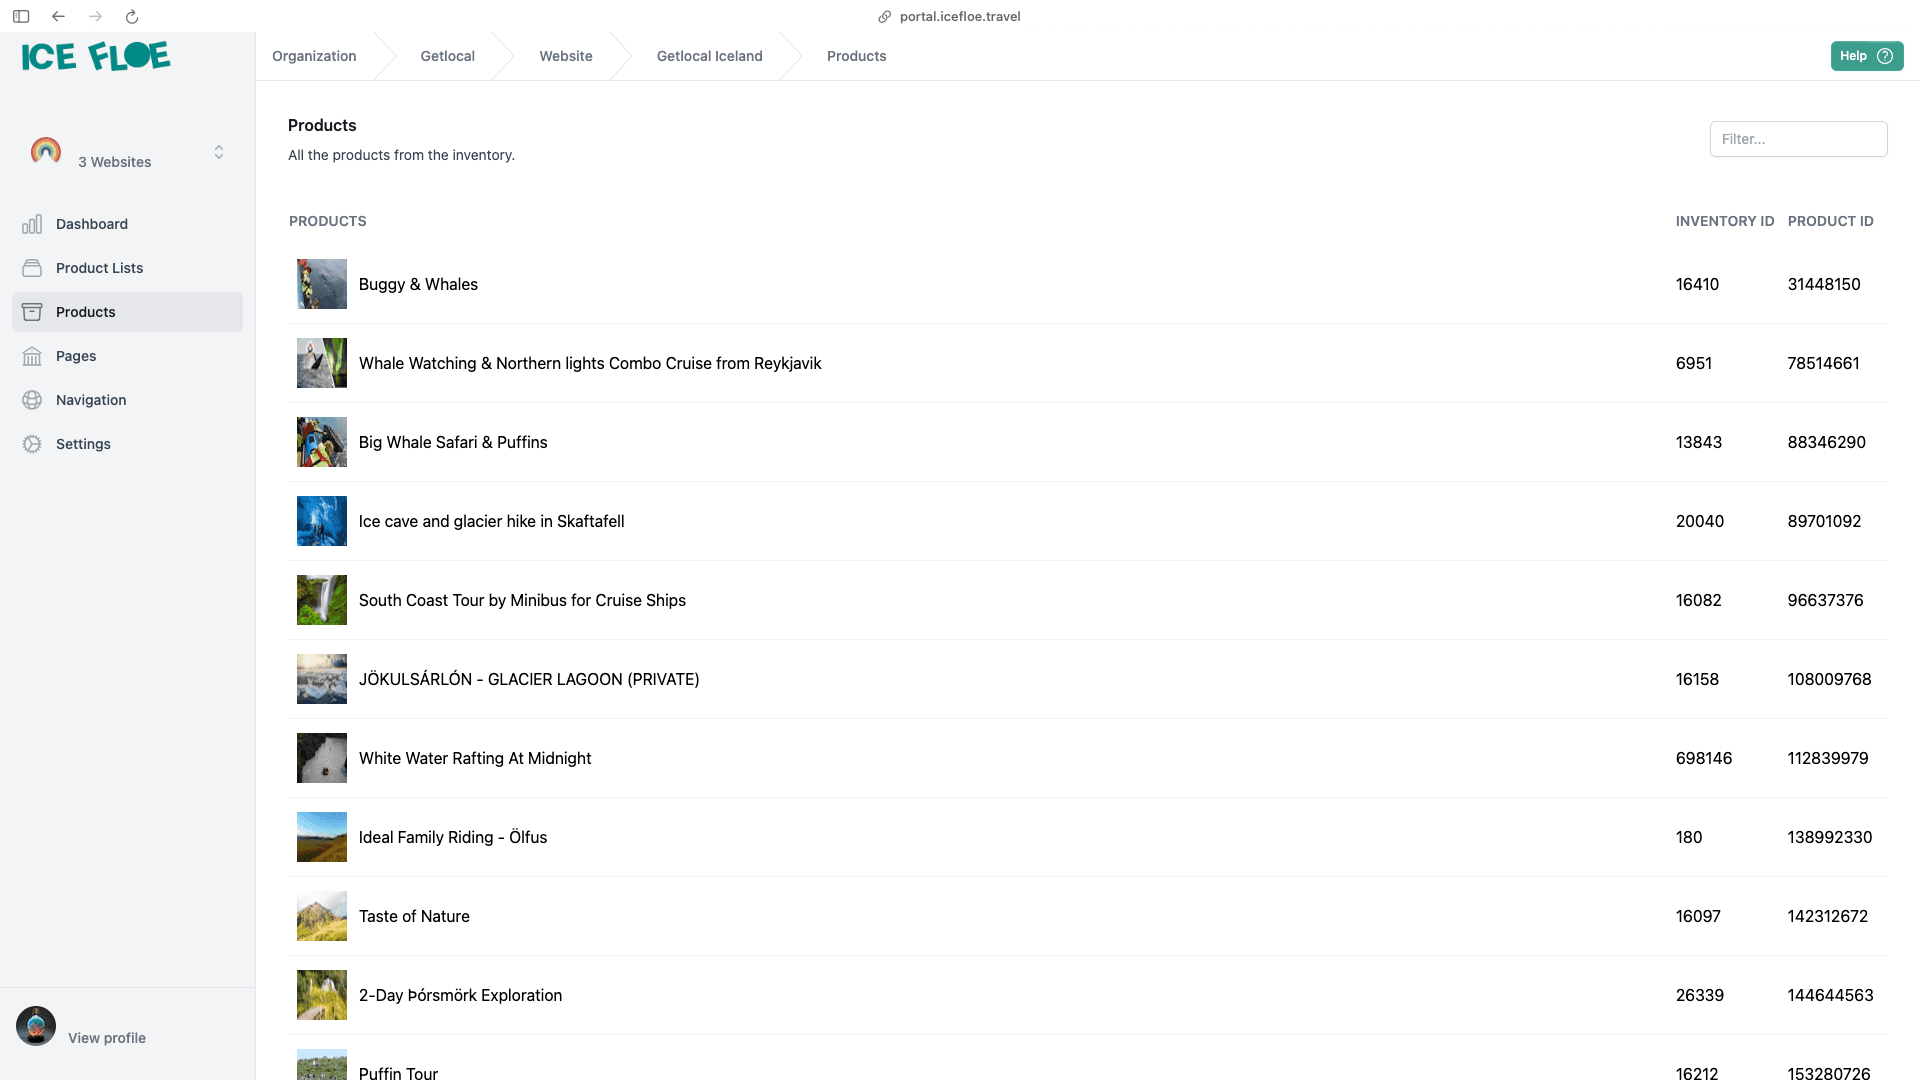The height and width of the screenshot is (1080, 1920).
Task: Toggle the sidebar panel icon
Action: [21, 16]
